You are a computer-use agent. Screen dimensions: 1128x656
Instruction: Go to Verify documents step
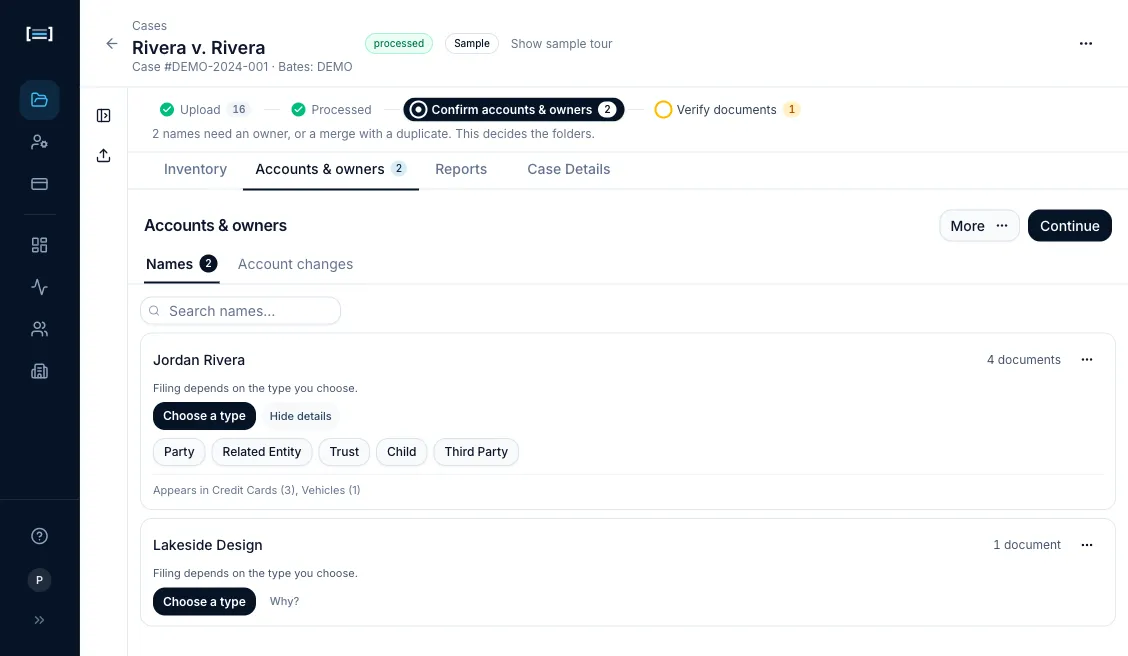[x=727, y=109]
